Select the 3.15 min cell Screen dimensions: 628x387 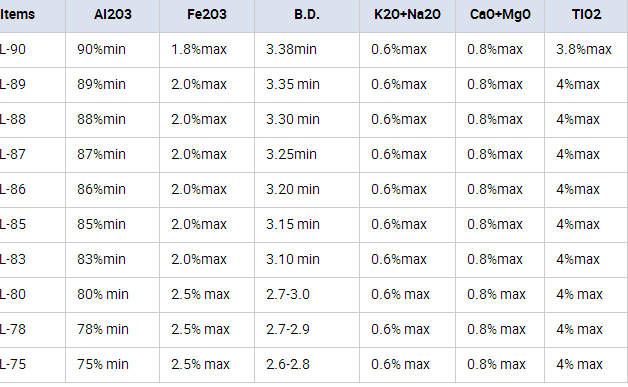pos(307,225)
